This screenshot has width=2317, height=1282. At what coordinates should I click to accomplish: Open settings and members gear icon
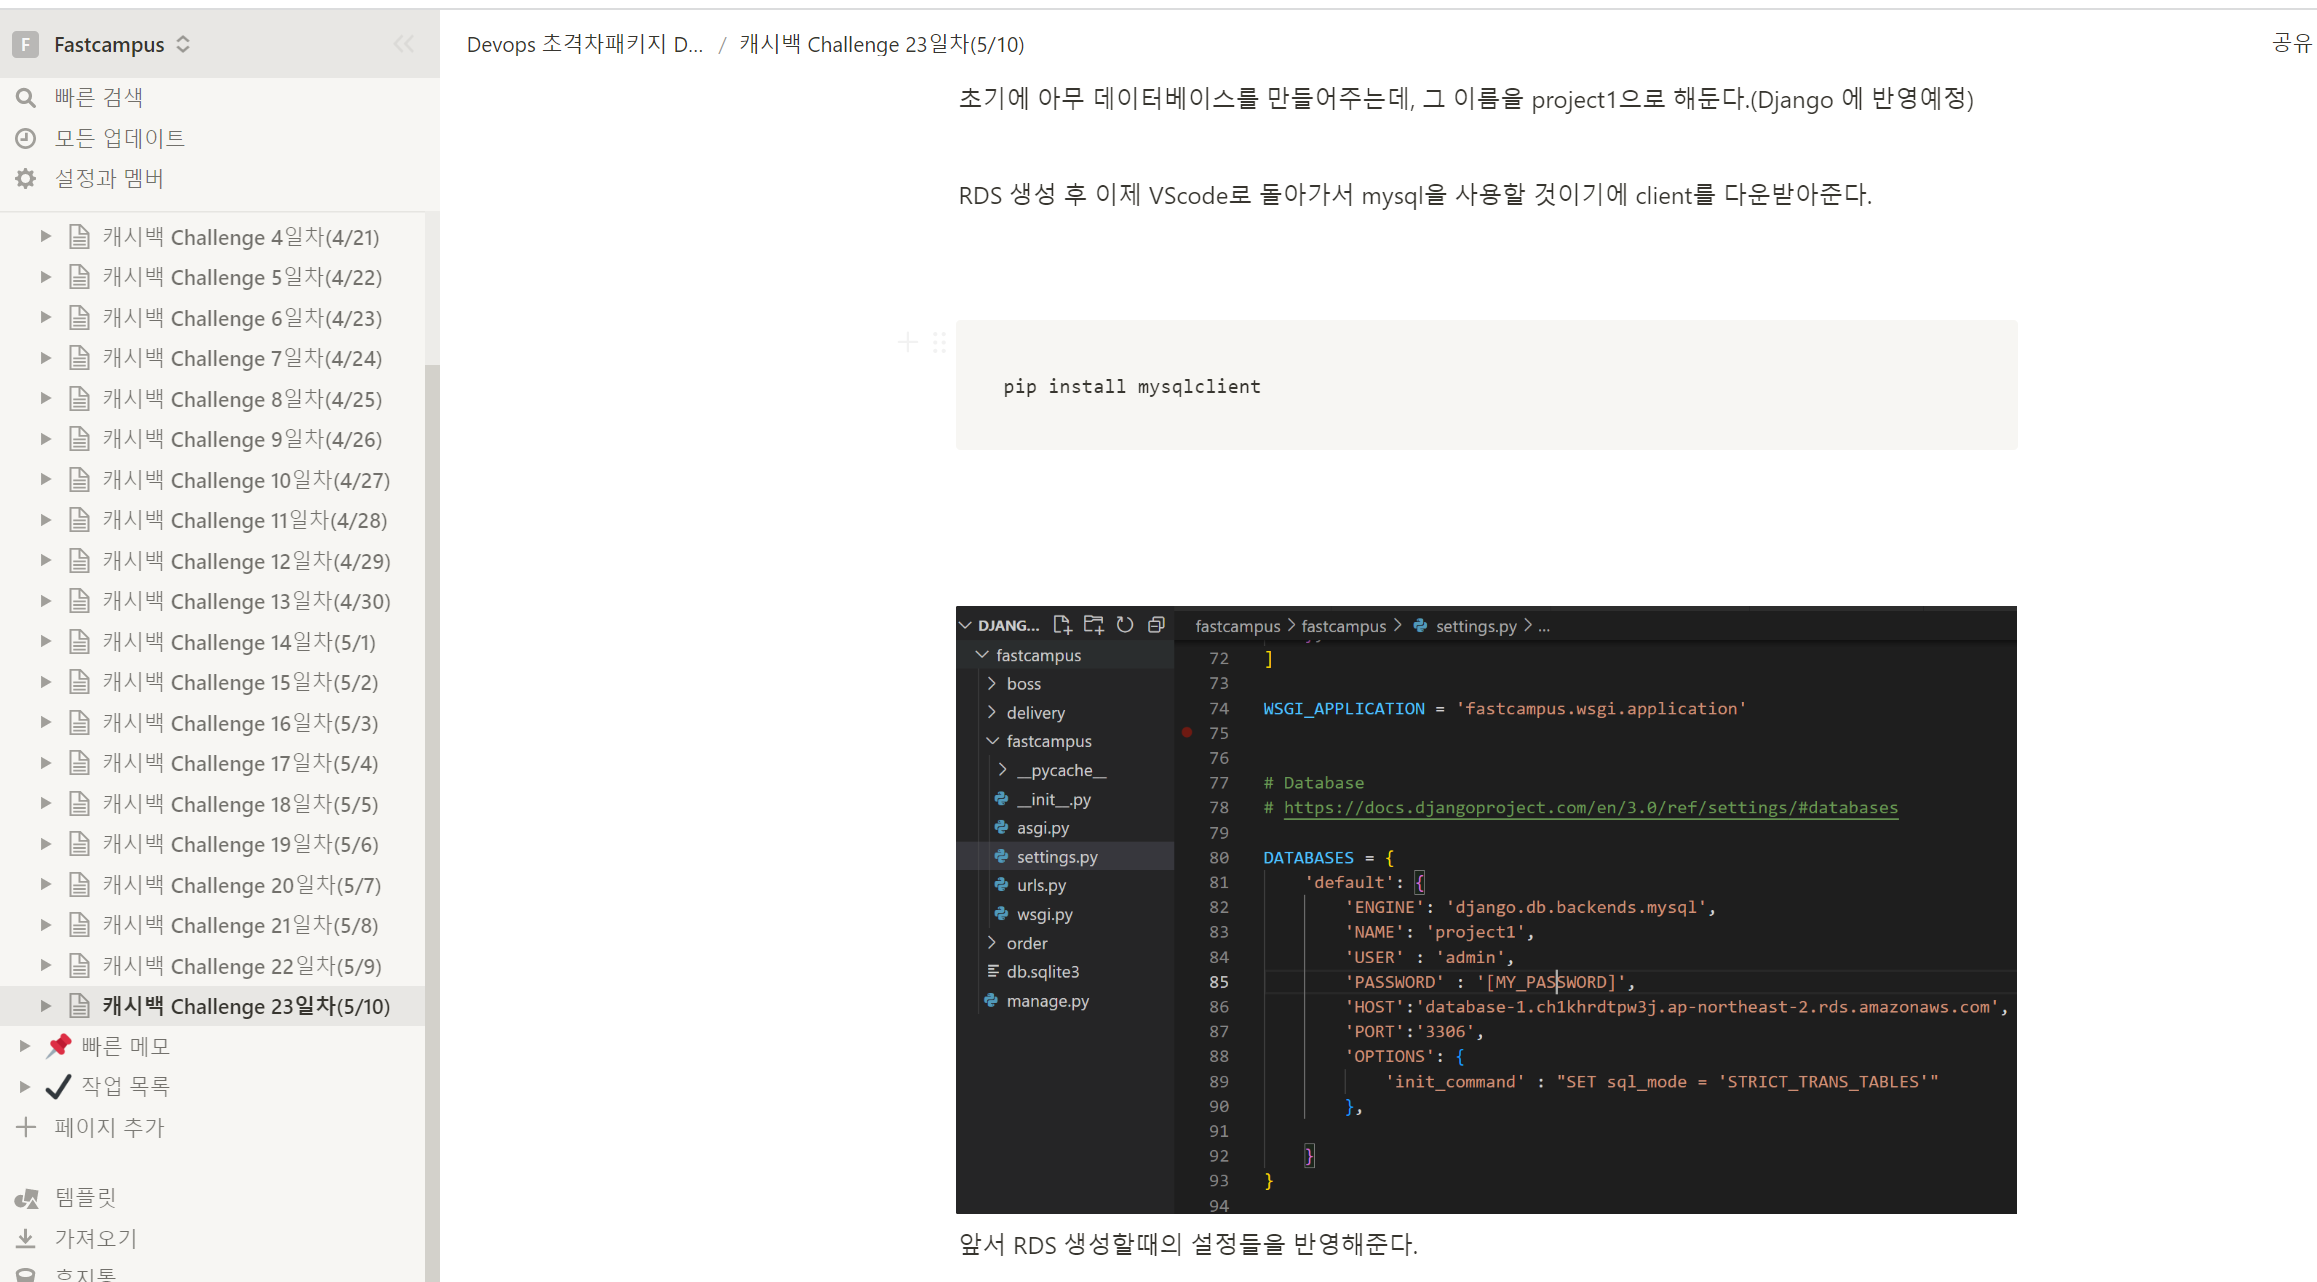pyautogui.click(x=26, y=178)
